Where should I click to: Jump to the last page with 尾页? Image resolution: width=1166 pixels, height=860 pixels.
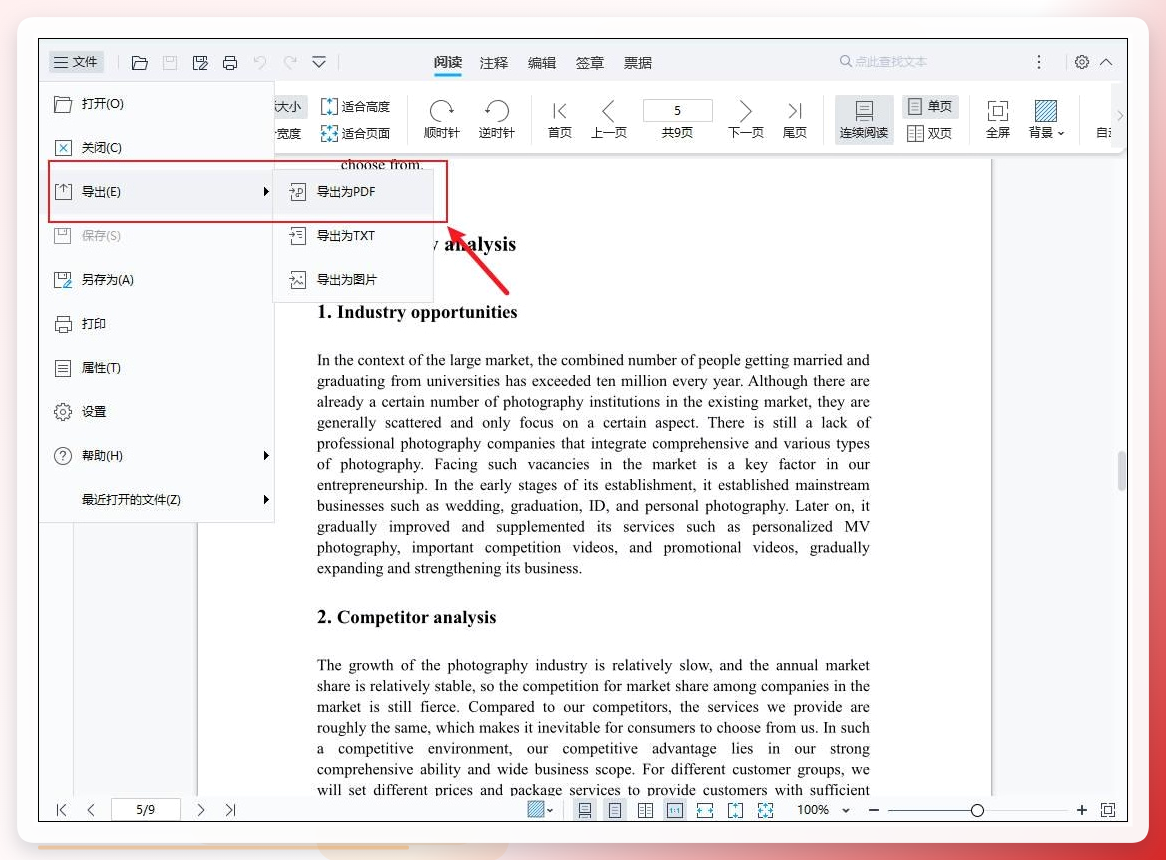point(795,119)
